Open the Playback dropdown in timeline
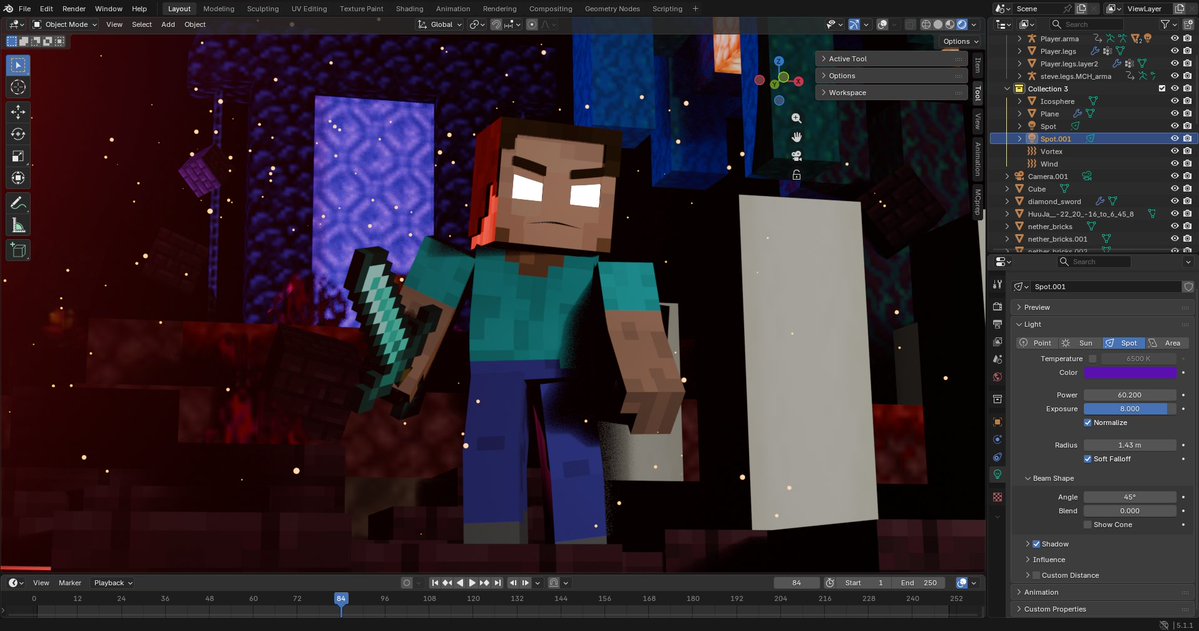 (x=113, y=583)
